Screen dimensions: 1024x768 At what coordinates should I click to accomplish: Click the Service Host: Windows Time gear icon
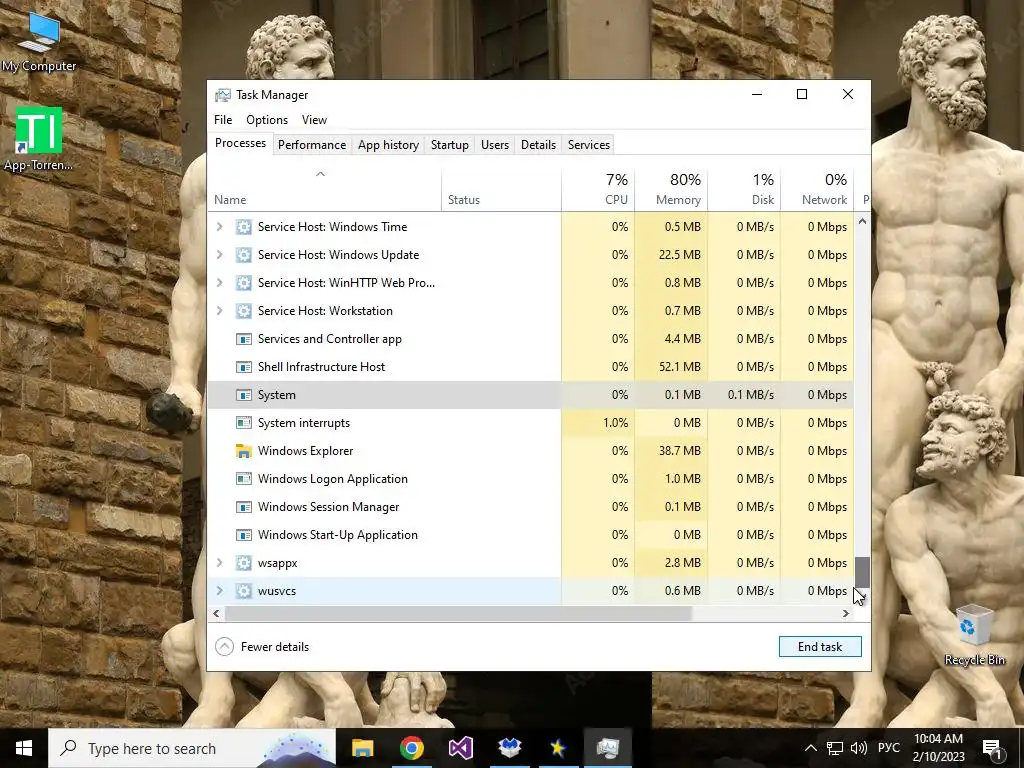(244, 227)
